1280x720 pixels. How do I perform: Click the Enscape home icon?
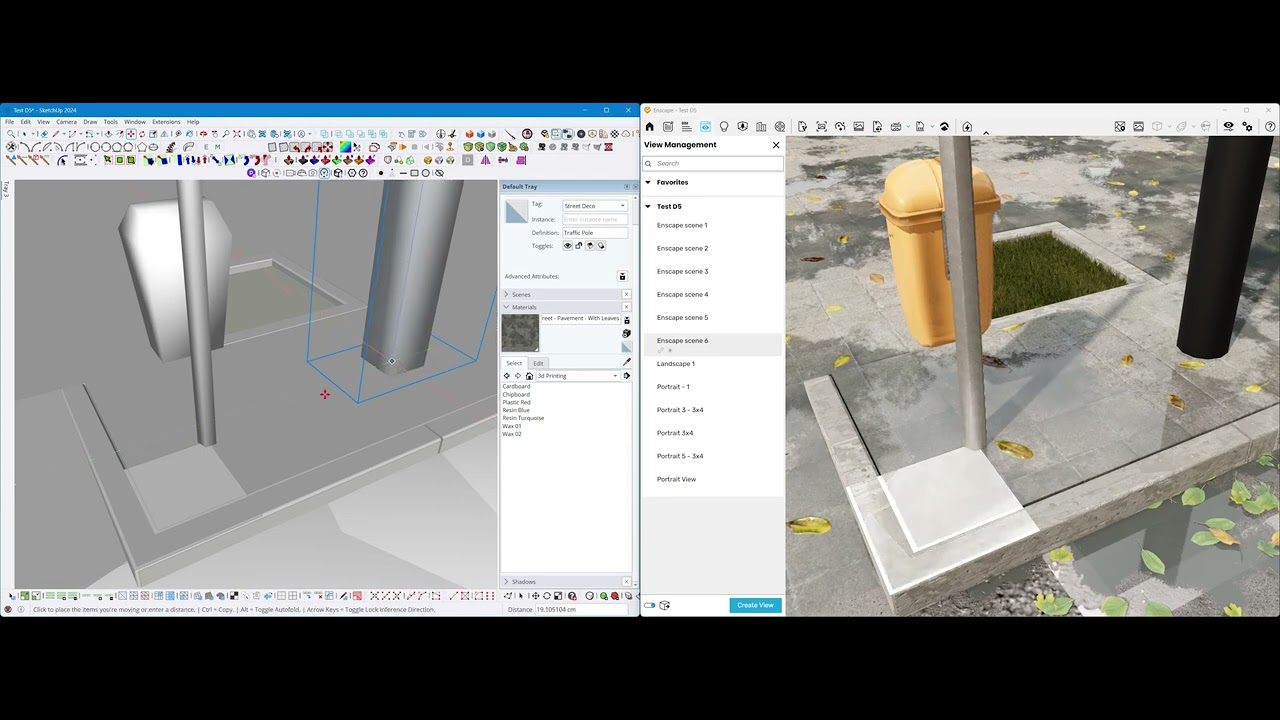tap(649, 127)
